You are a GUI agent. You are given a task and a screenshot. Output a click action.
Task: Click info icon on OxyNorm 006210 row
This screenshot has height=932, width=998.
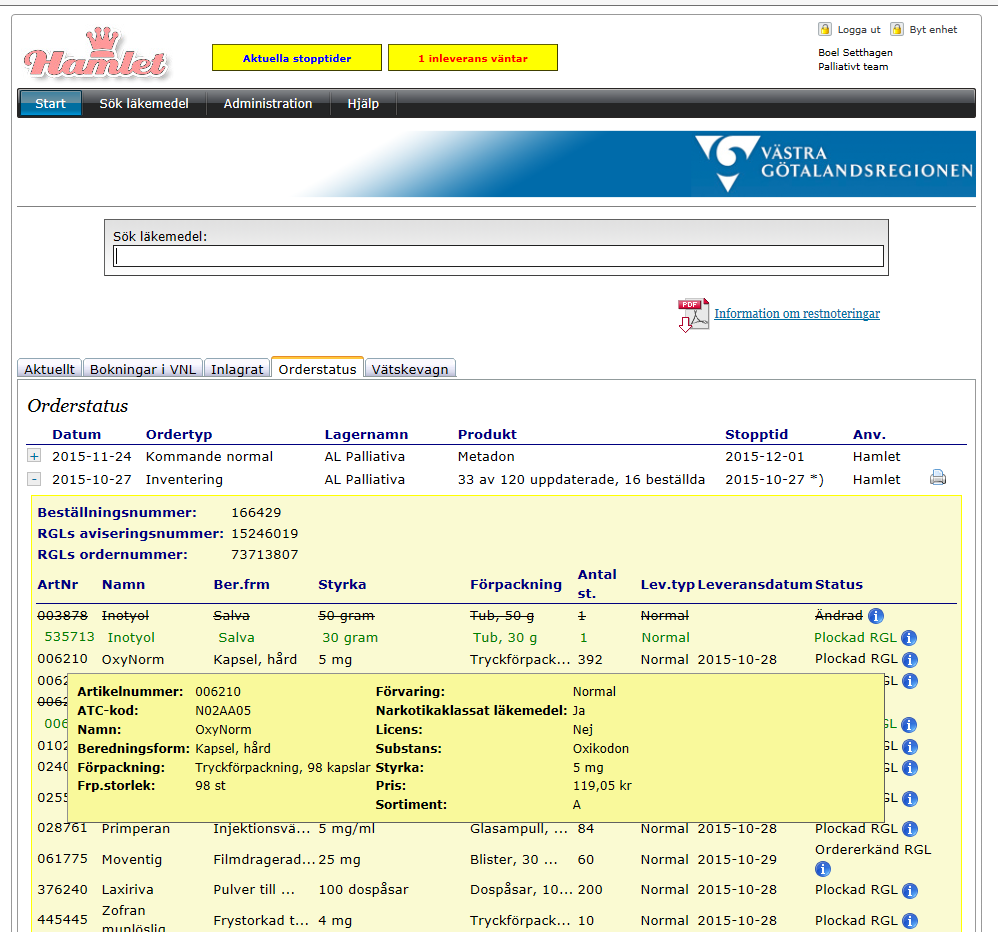coord(910,660)
